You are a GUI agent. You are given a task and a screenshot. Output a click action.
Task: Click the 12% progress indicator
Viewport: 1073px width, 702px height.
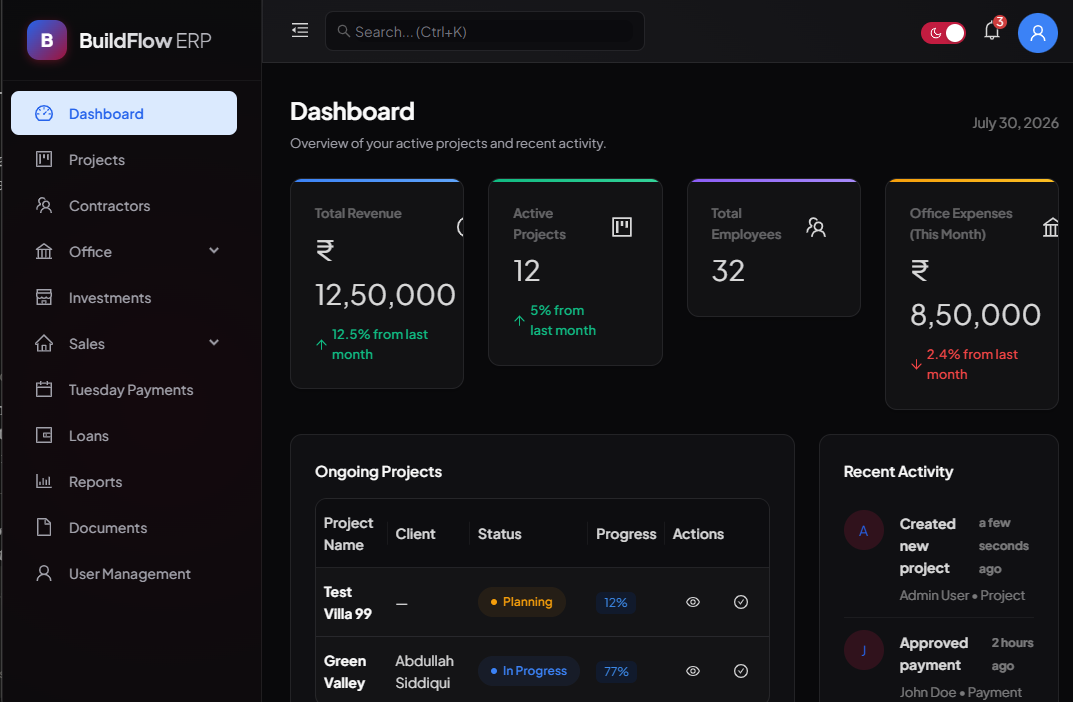coord(615,603)
